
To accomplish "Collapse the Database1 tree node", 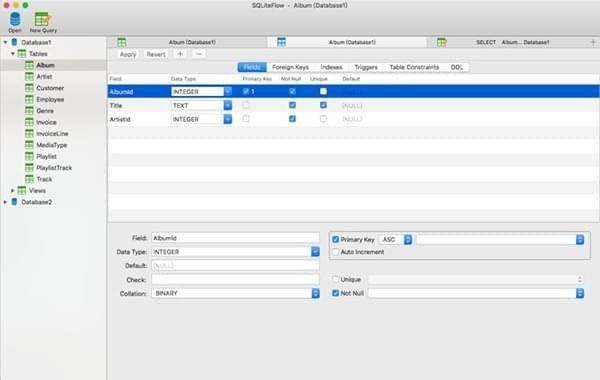I will tap(5, 42).
